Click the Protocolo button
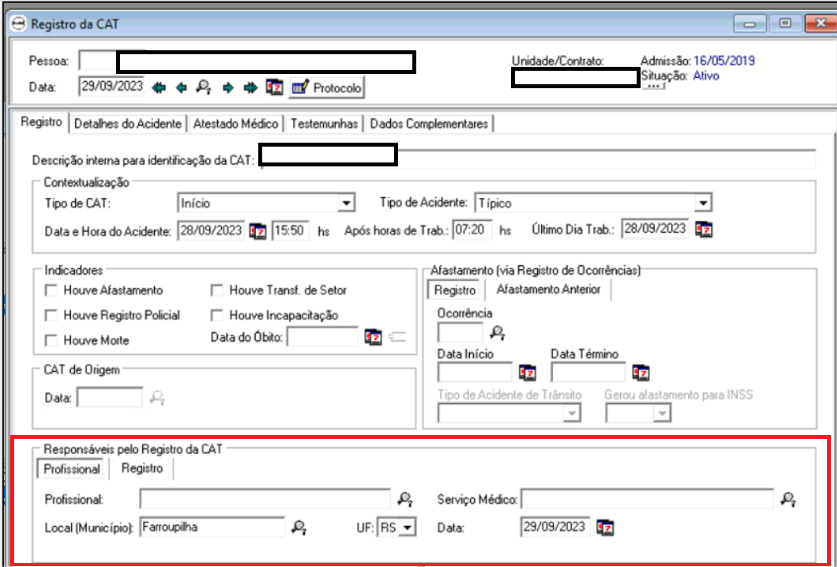 click(x=327, y=88)
